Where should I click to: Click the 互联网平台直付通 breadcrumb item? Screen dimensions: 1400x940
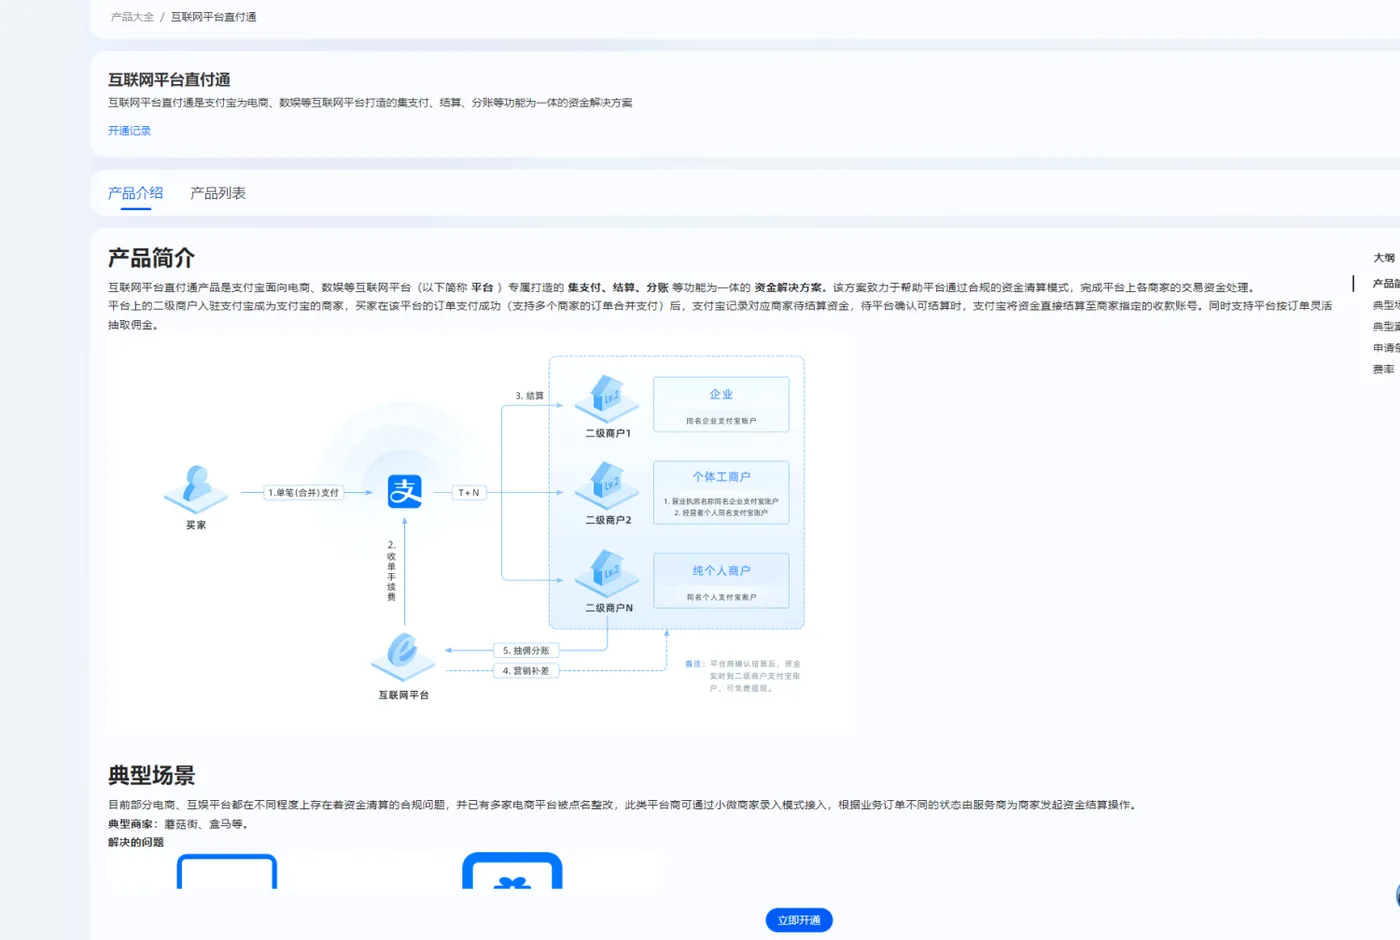pos(213,17)
